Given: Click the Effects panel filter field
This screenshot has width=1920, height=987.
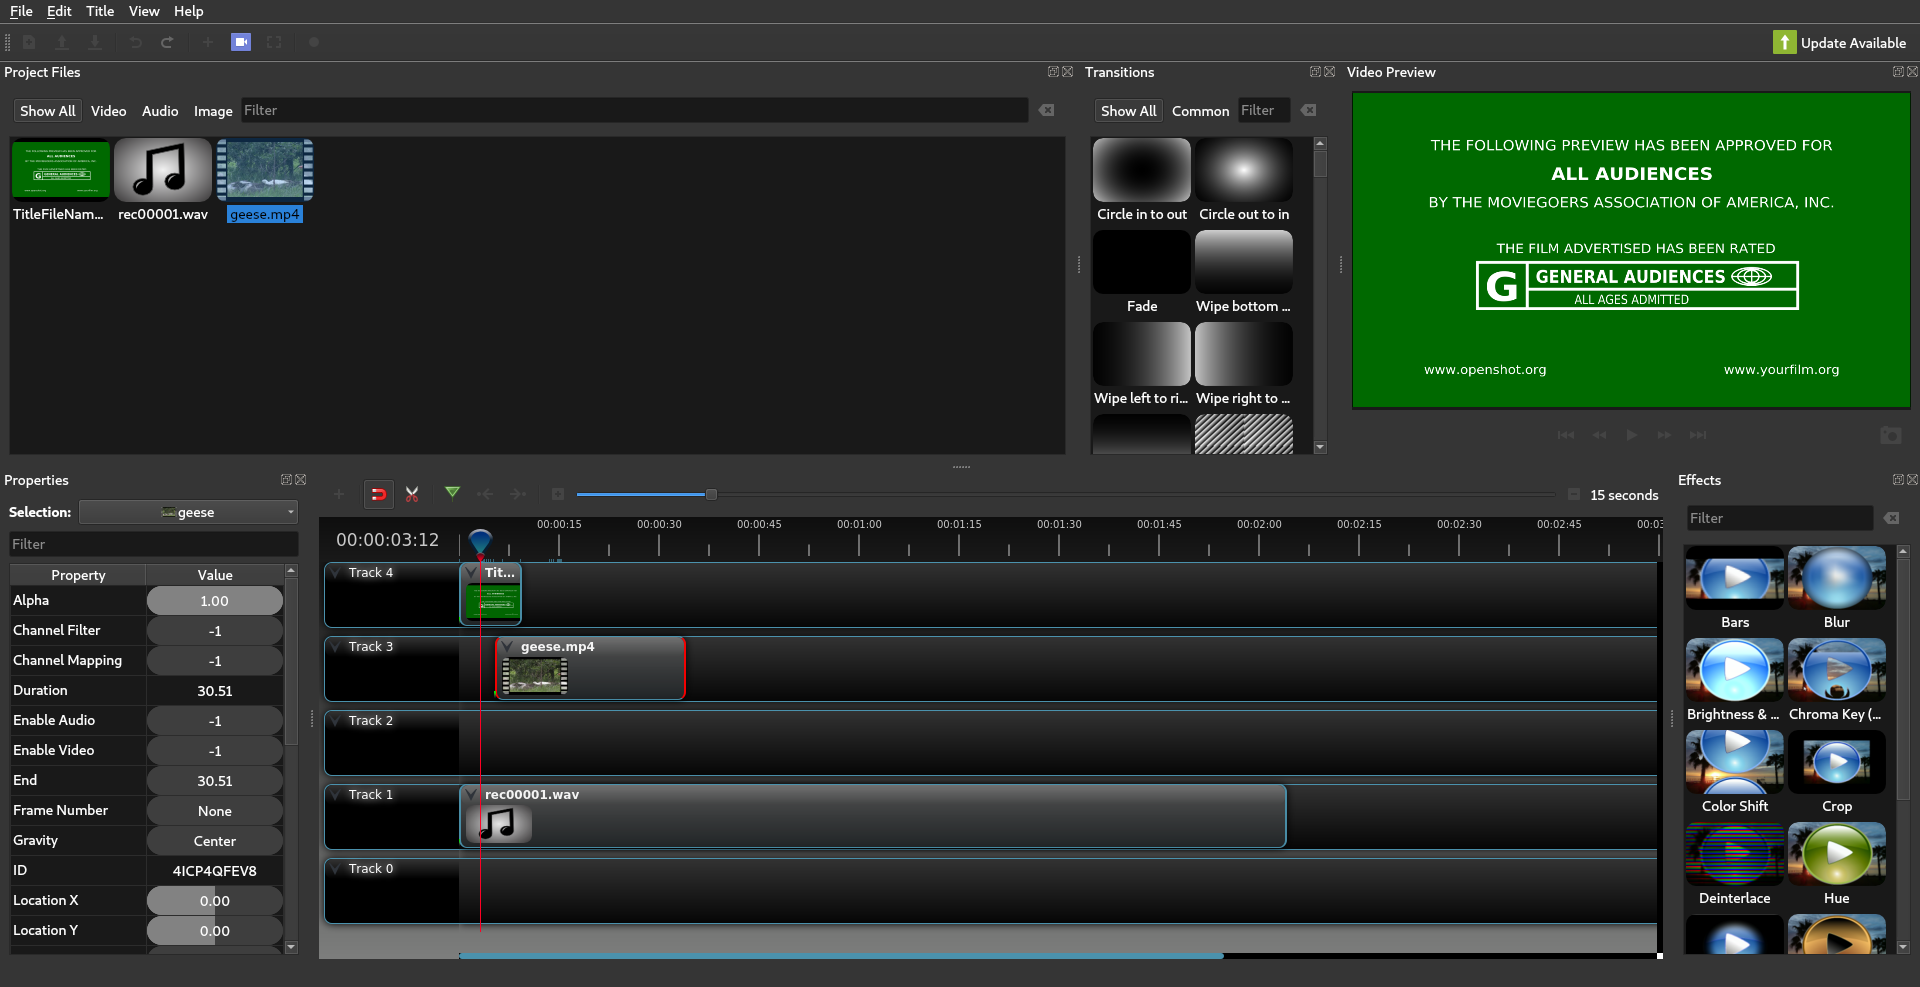Looking at the screenshot, I should tap(1778, 518).
